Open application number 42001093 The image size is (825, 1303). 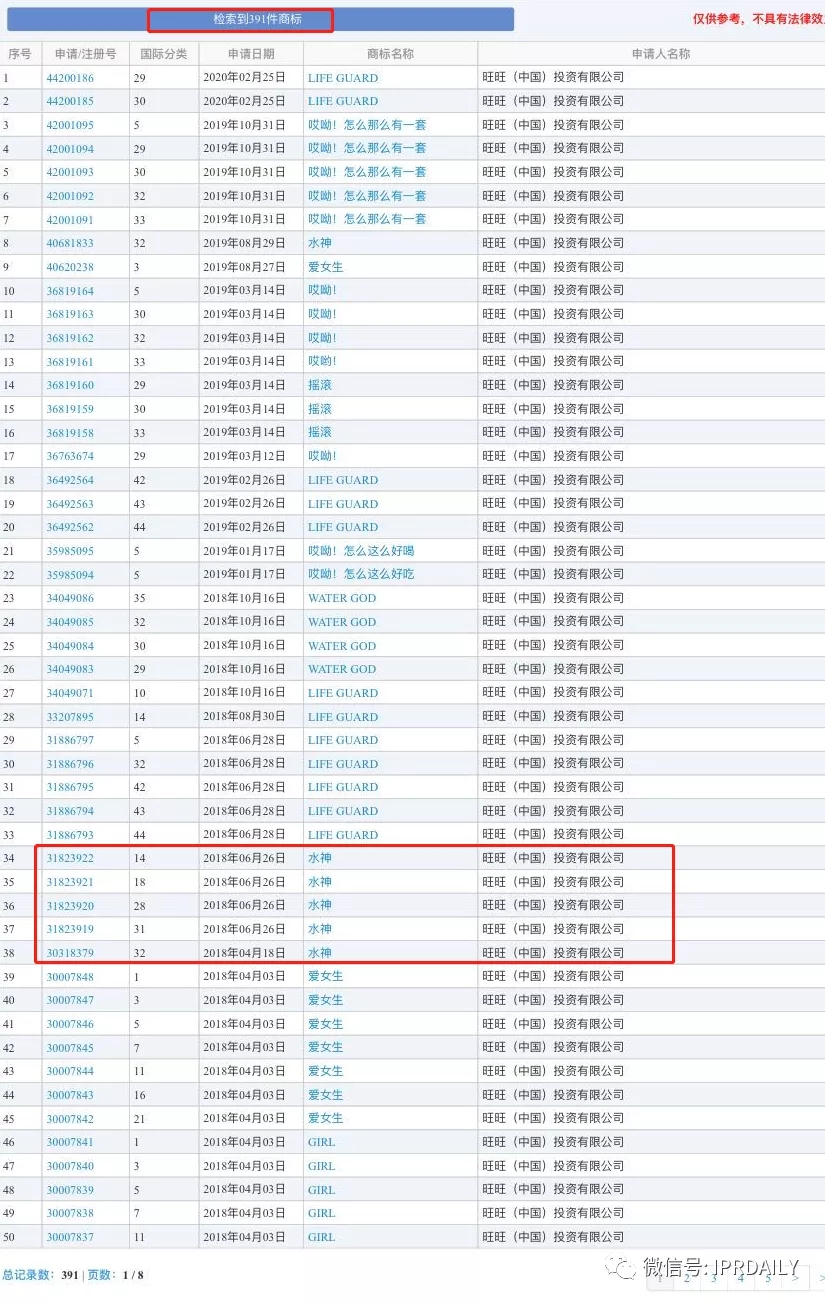[x=70, y=172]
